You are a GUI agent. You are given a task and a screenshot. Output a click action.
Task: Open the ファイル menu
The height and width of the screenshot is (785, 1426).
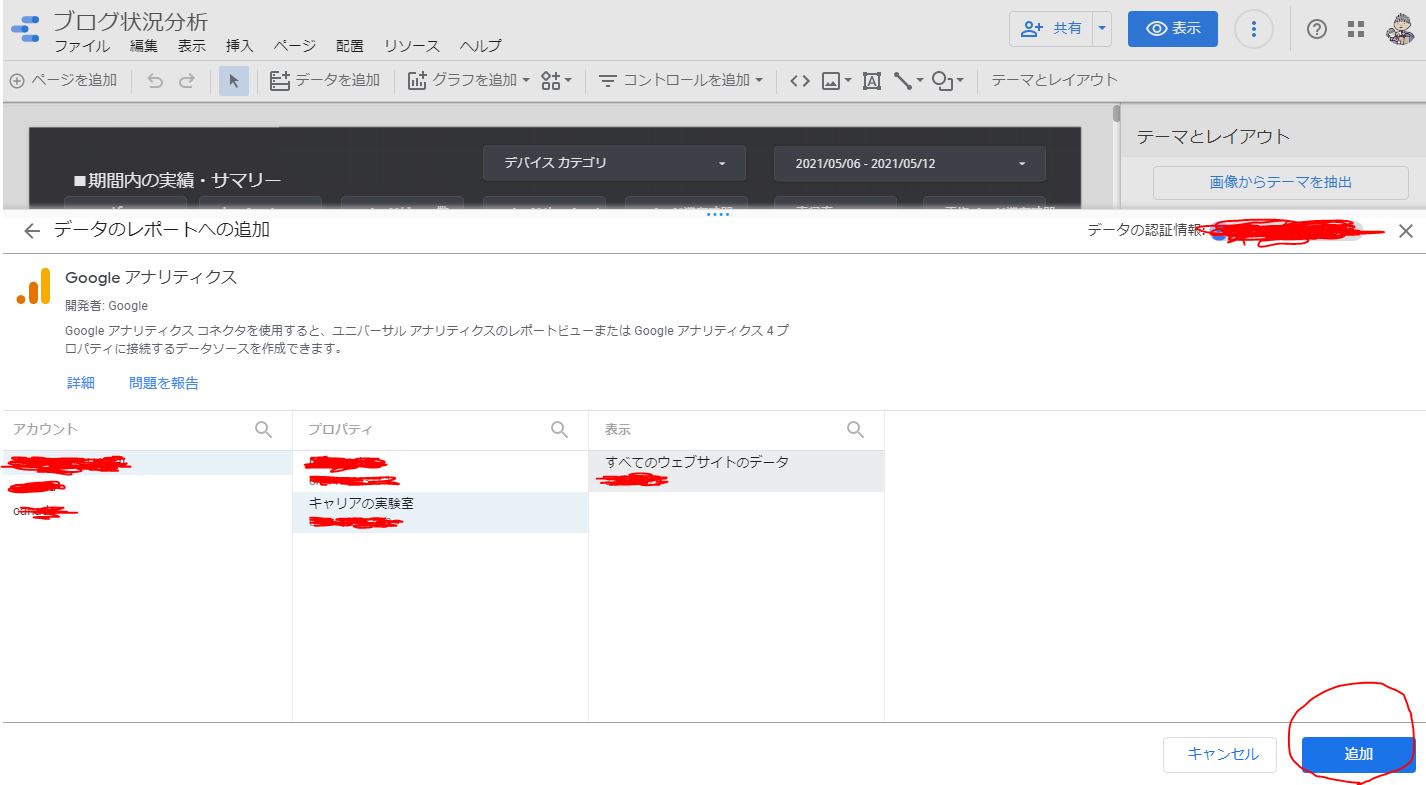[x=82, y=46]
